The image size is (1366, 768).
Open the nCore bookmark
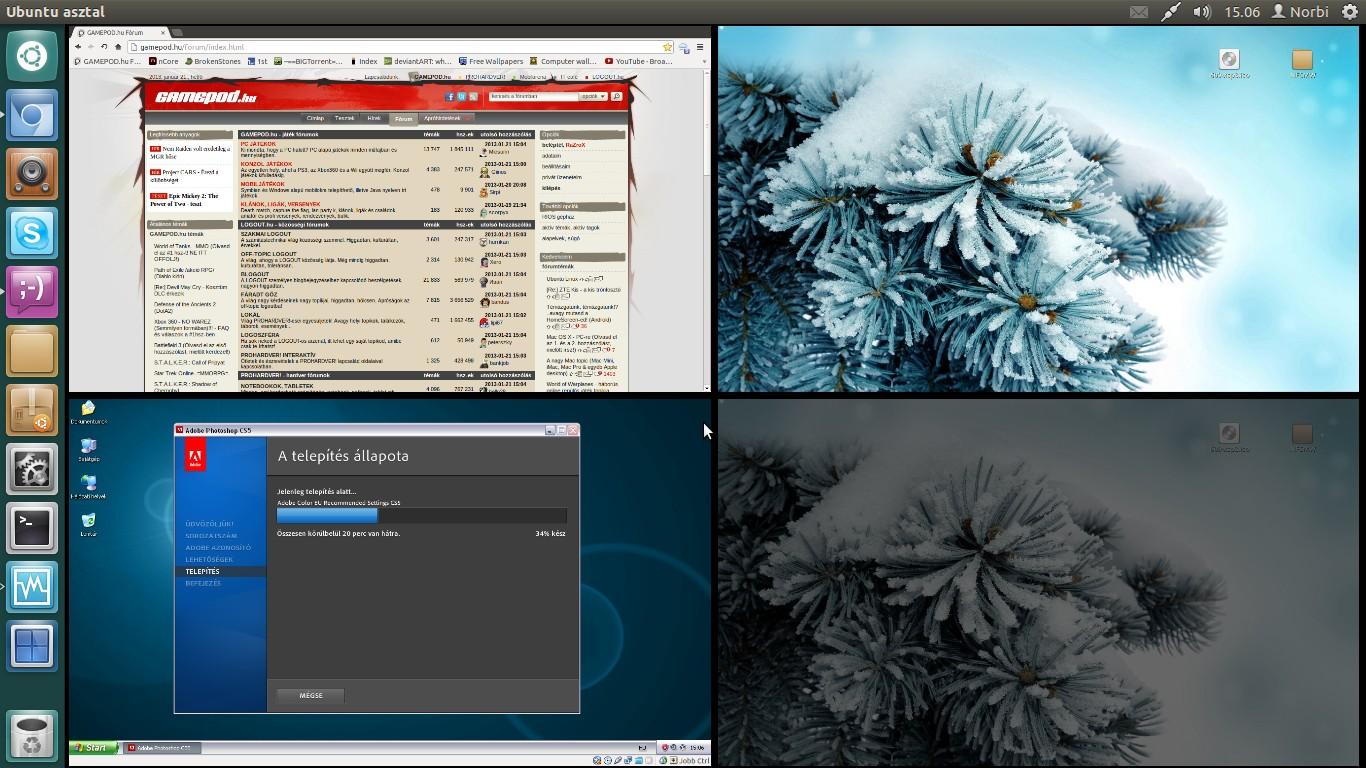pos(163,61)
